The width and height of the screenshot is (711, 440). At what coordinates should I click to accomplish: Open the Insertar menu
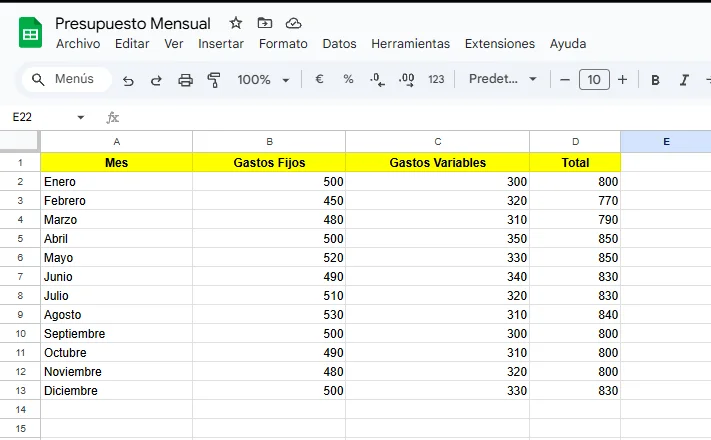pos(221,44)
